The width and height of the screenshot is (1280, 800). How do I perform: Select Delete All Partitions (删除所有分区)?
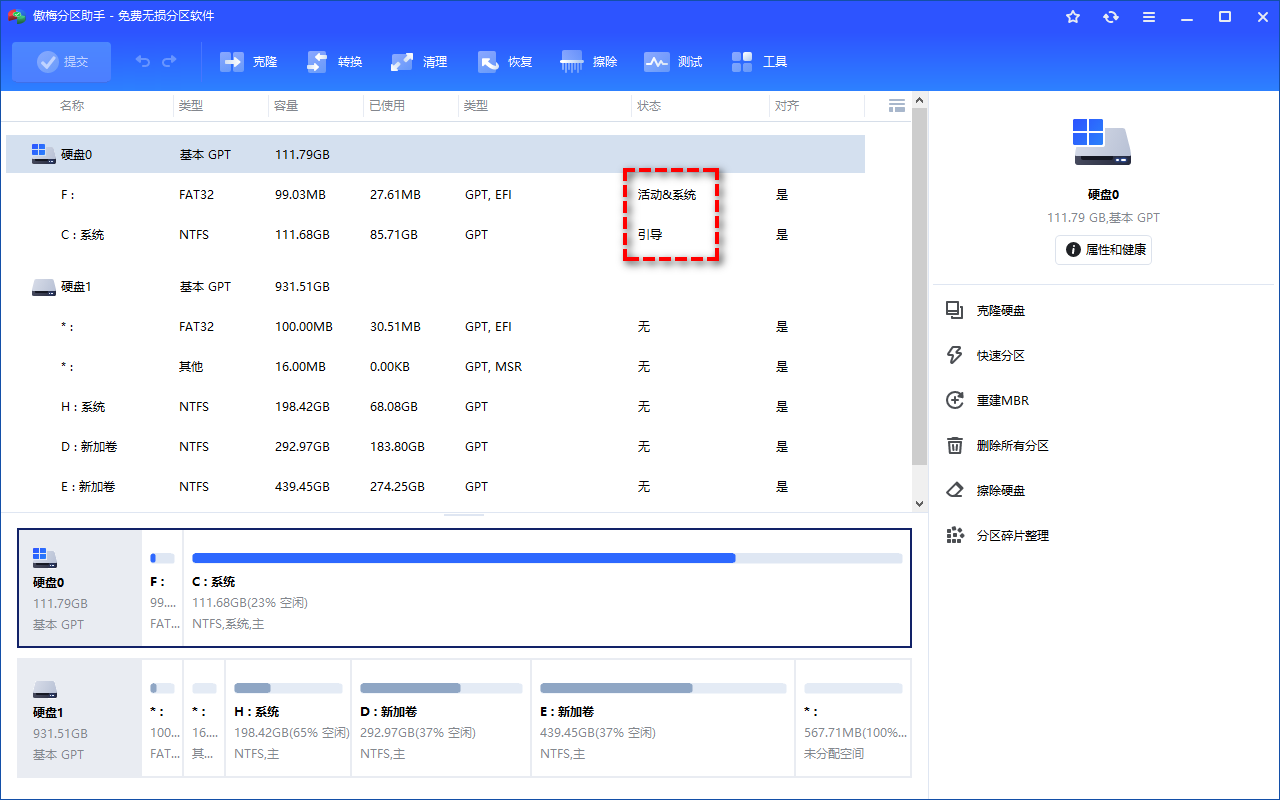click(1012, 446)
